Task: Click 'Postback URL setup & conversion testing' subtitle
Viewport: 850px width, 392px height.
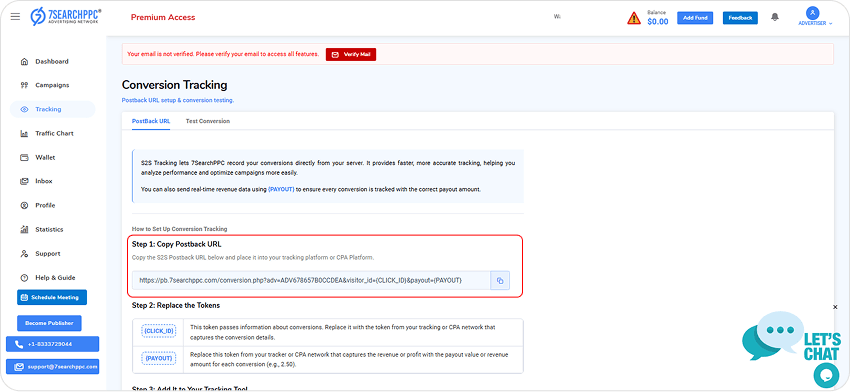Action: coord(178,100)
